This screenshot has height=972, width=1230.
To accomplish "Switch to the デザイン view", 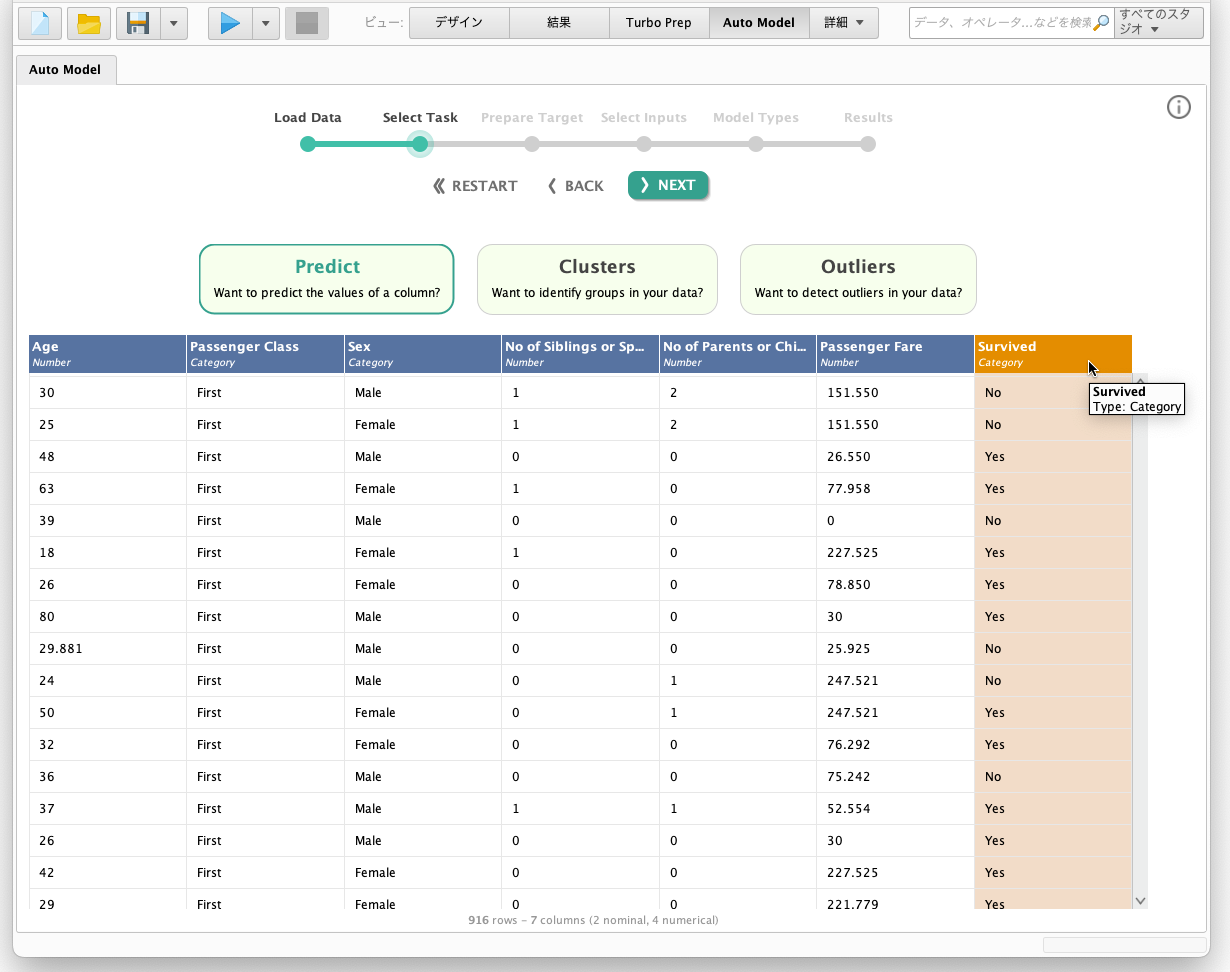I will pos(459,22).
